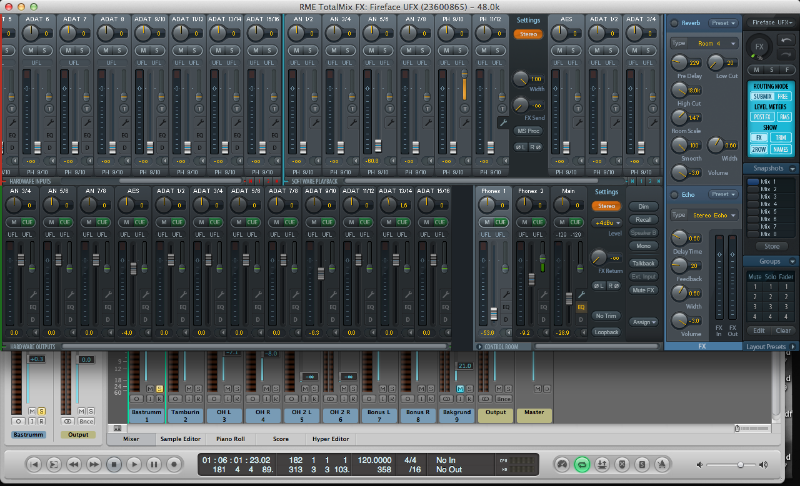This screenshot has height=486, width=800.
Task: Open the +4dBu Level dropdown
Action: pyautogui.click(x=607, y=223)
